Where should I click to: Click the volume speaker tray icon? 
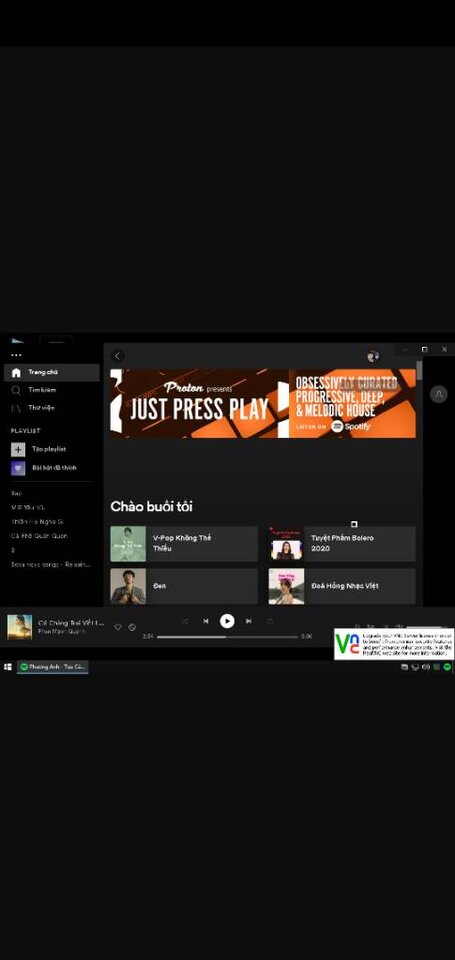coord(426,667)
